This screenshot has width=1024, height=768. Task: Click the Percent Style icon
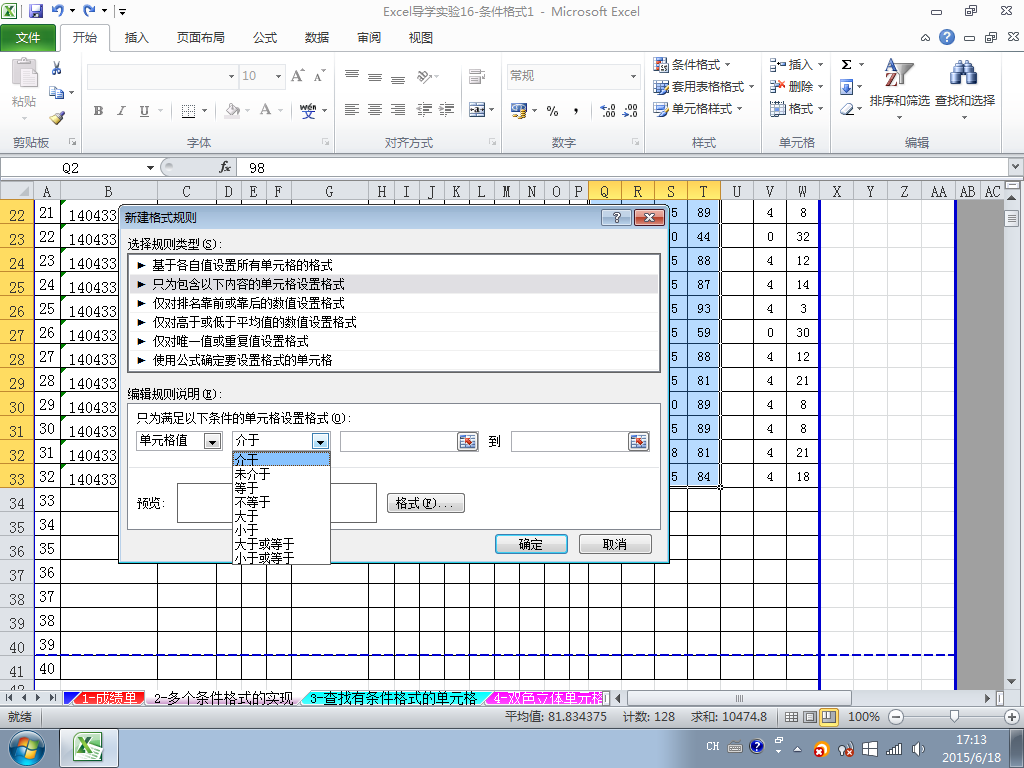[x=552, y=110]
